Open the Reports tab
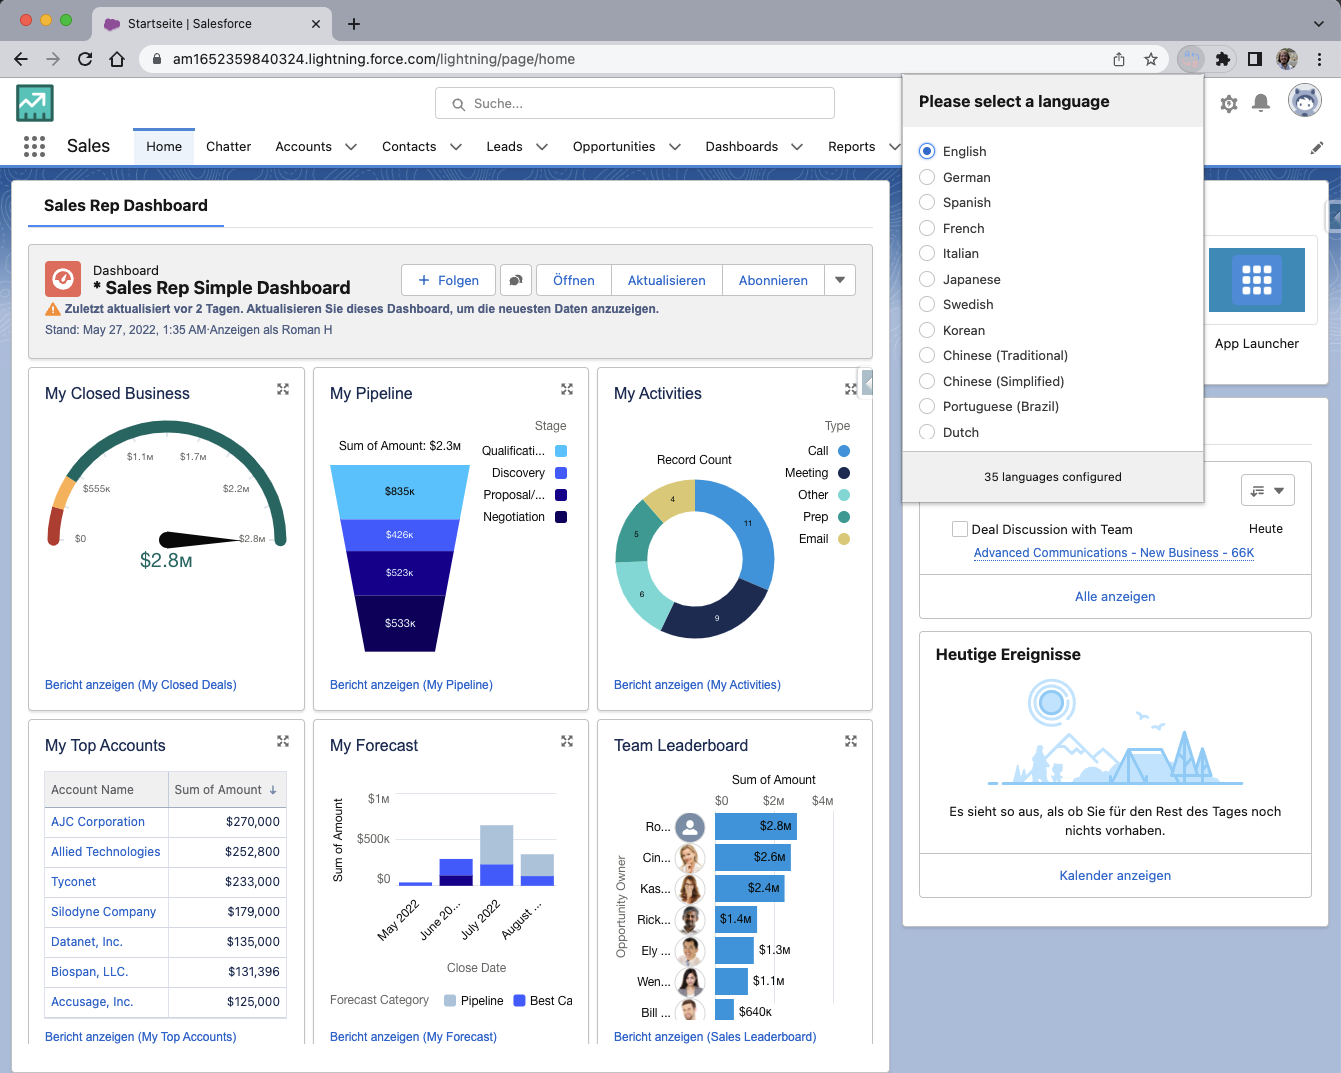 tap(852, 147)
